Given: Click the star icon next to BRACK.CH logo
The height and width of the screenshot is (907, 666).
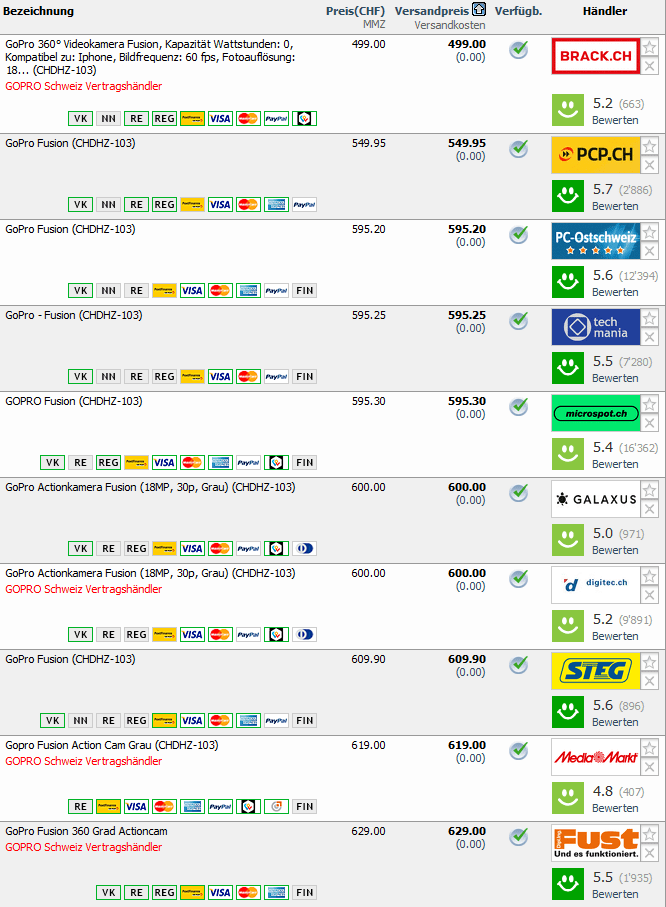Looking at the screenshot, I should tap(650, 47).
